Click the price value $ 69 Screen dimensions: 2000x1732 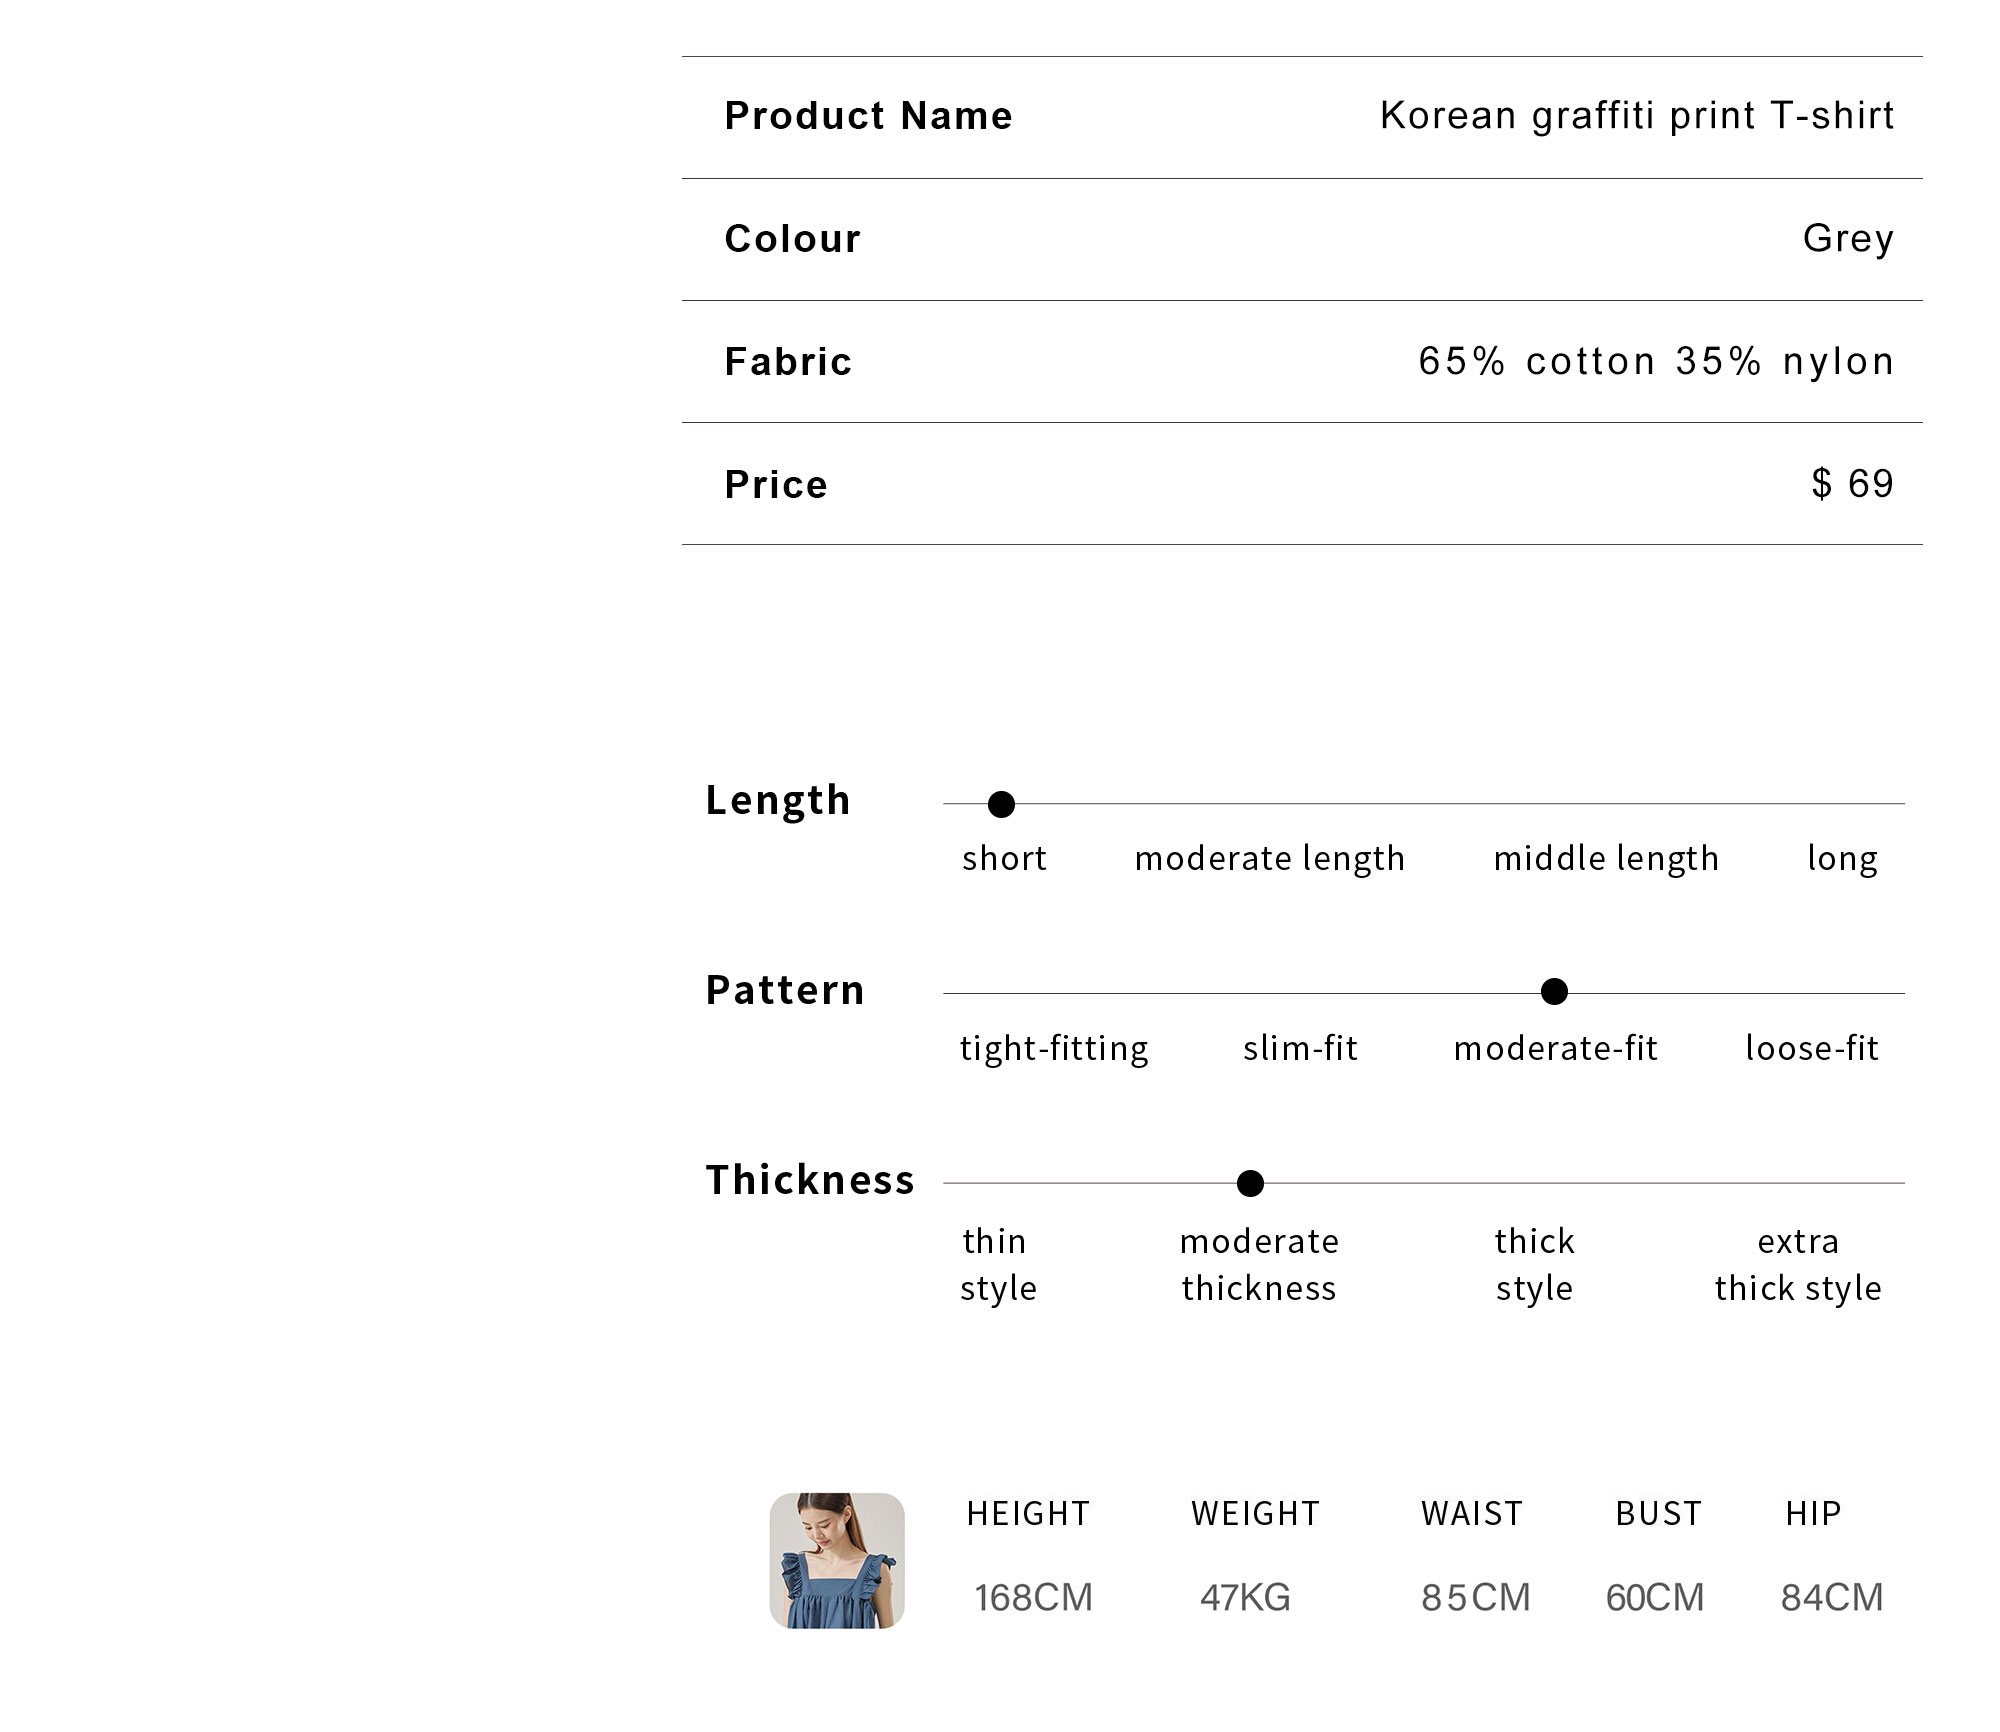tap(1852, 484)
